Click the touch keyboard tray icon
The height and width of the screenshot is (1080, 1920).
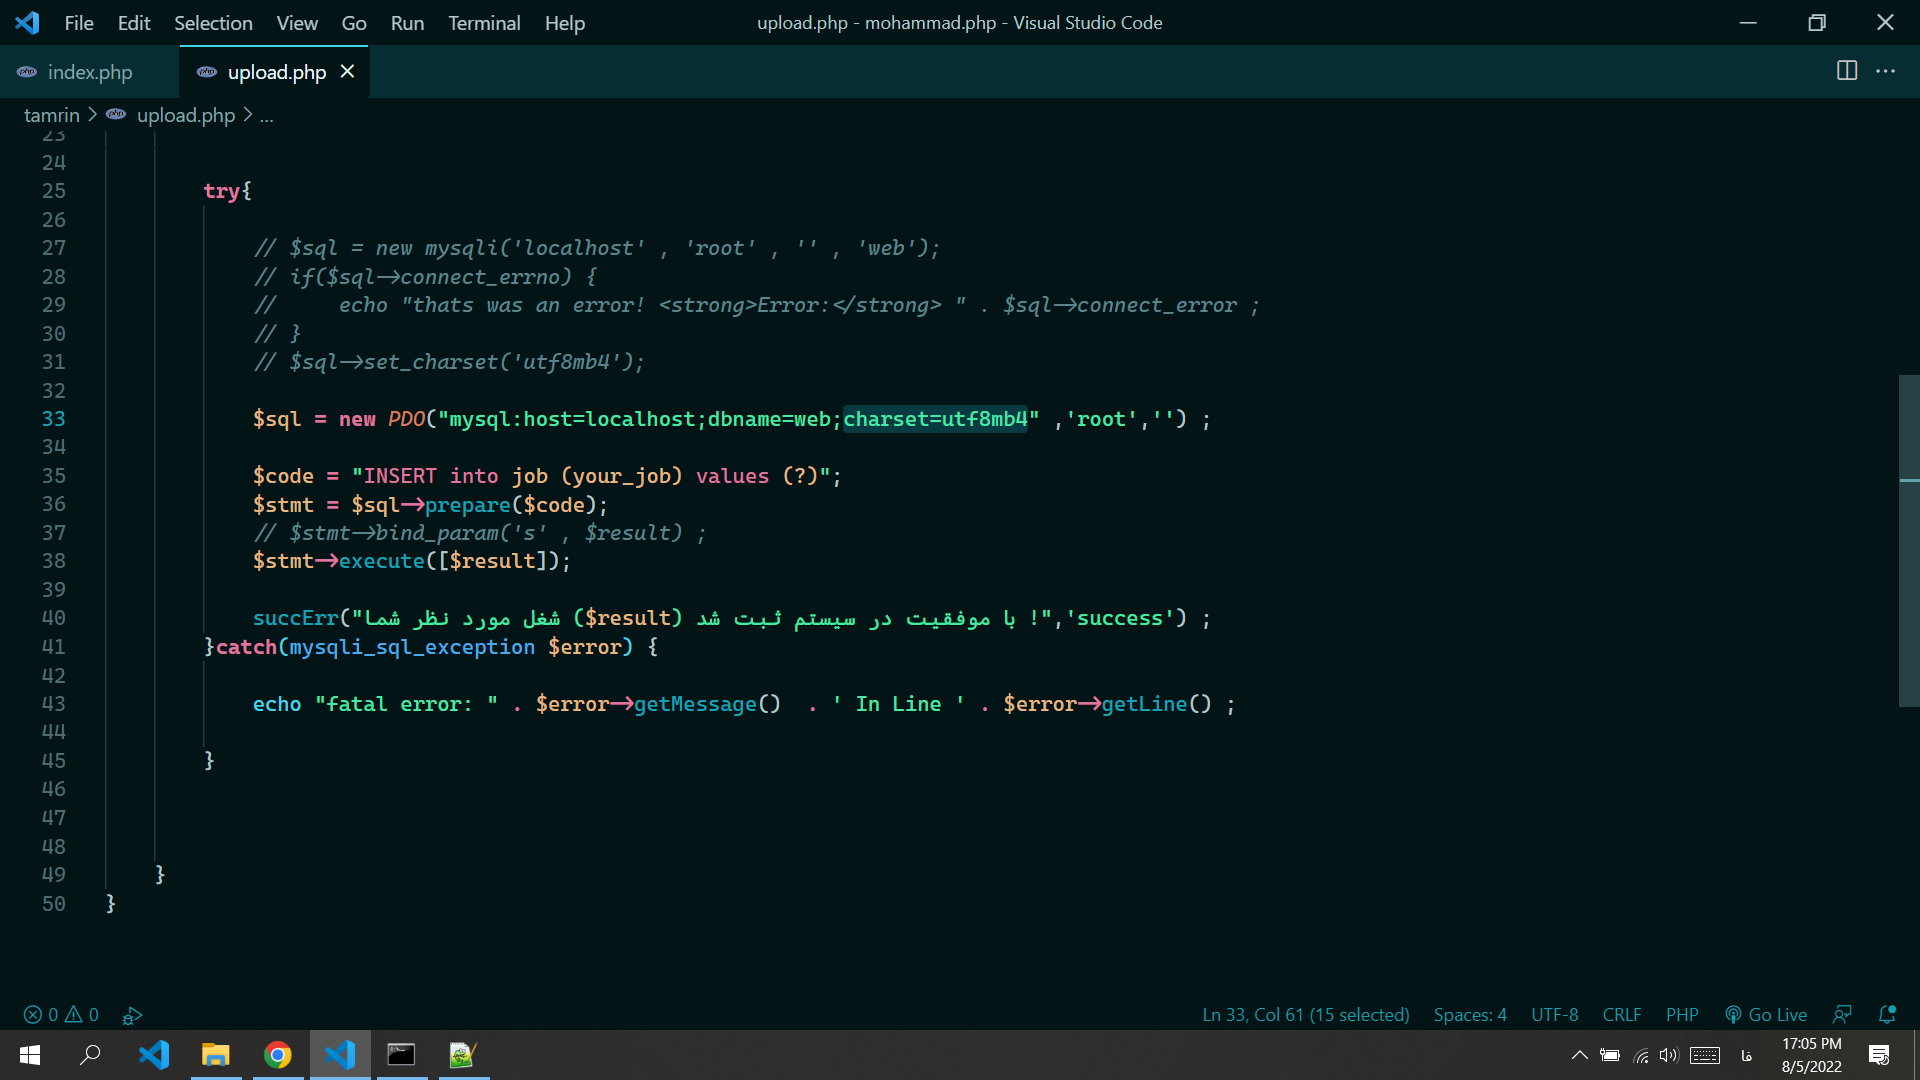coord(1705,1055)
